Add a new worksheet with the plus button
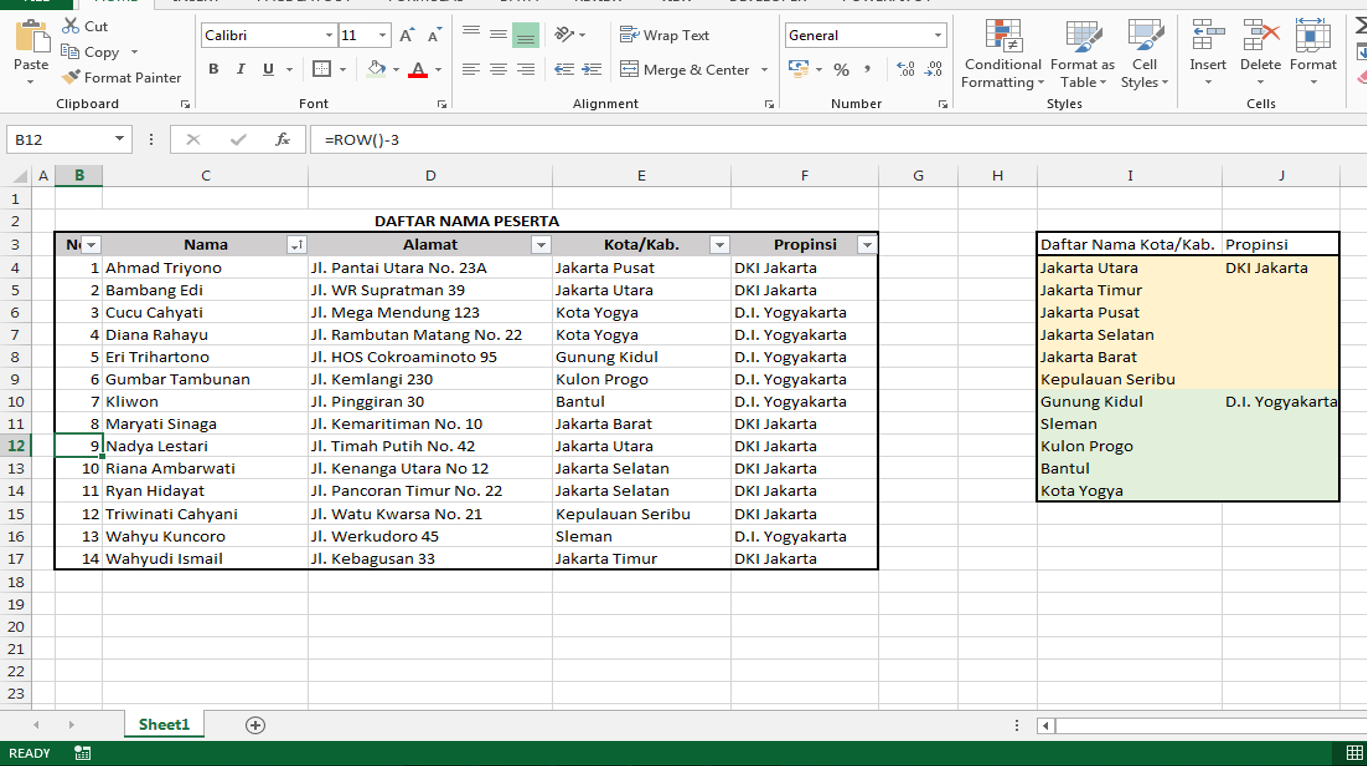 (253, 723)
